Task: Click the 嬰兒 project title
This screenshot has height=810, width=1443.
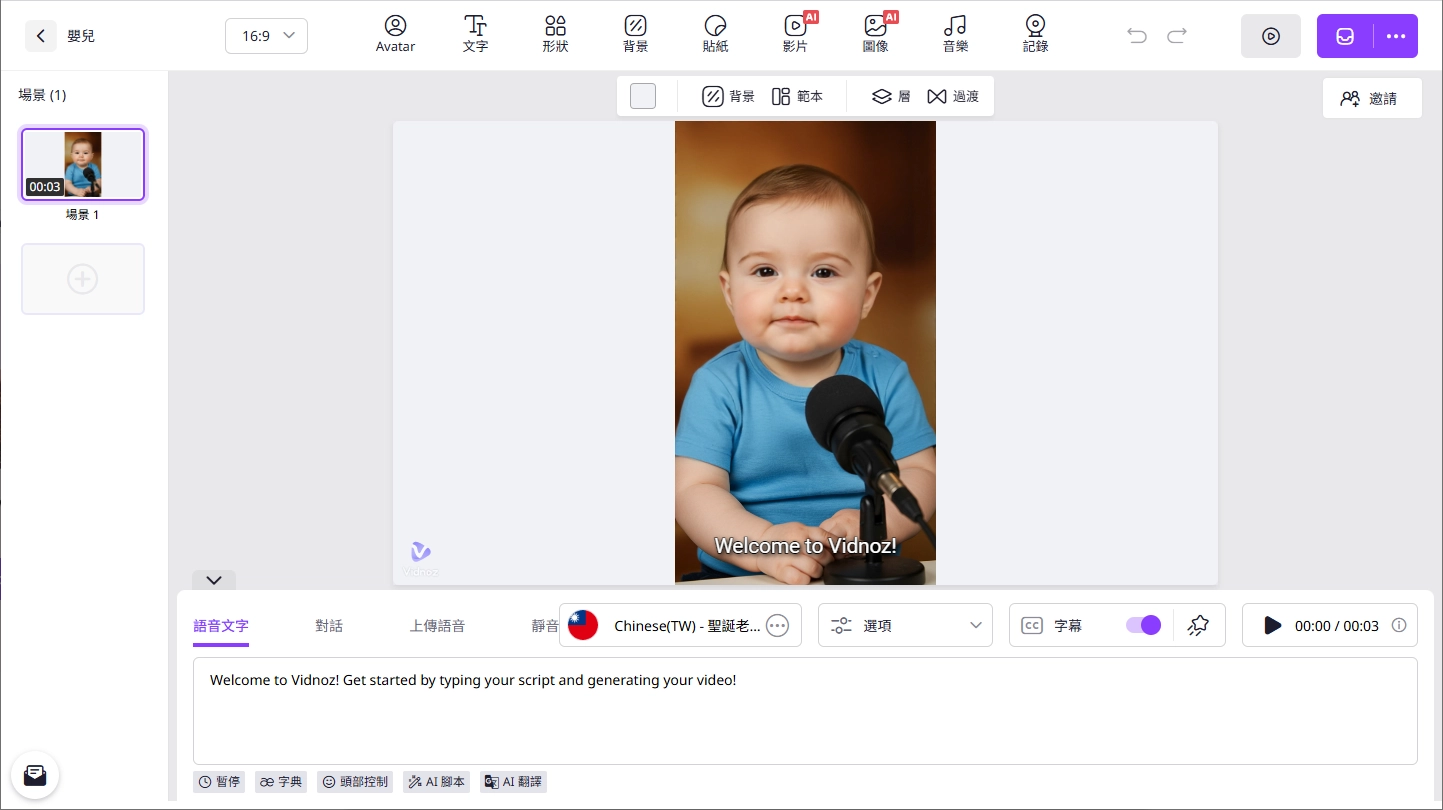Action: click(81, 36)
